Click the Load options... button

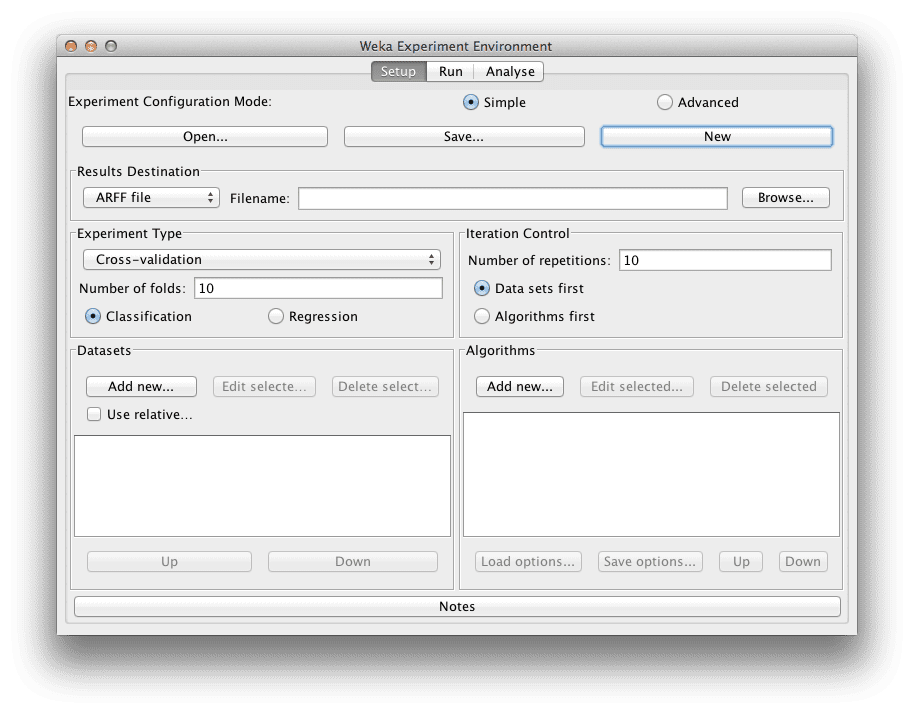[528, 561]
